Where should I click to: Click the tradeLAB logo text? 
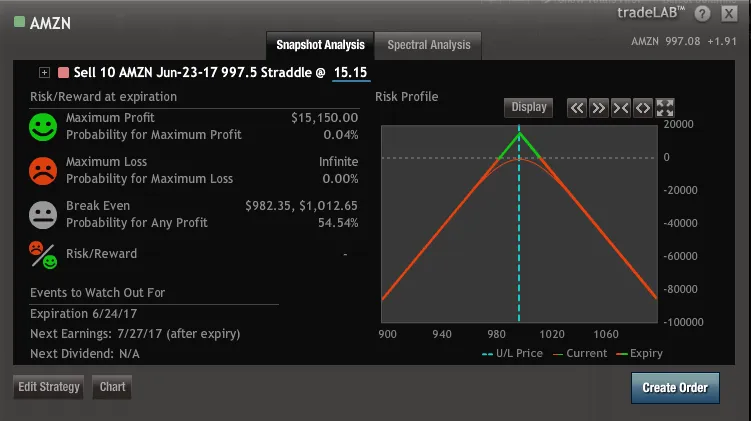click(651, 12)
